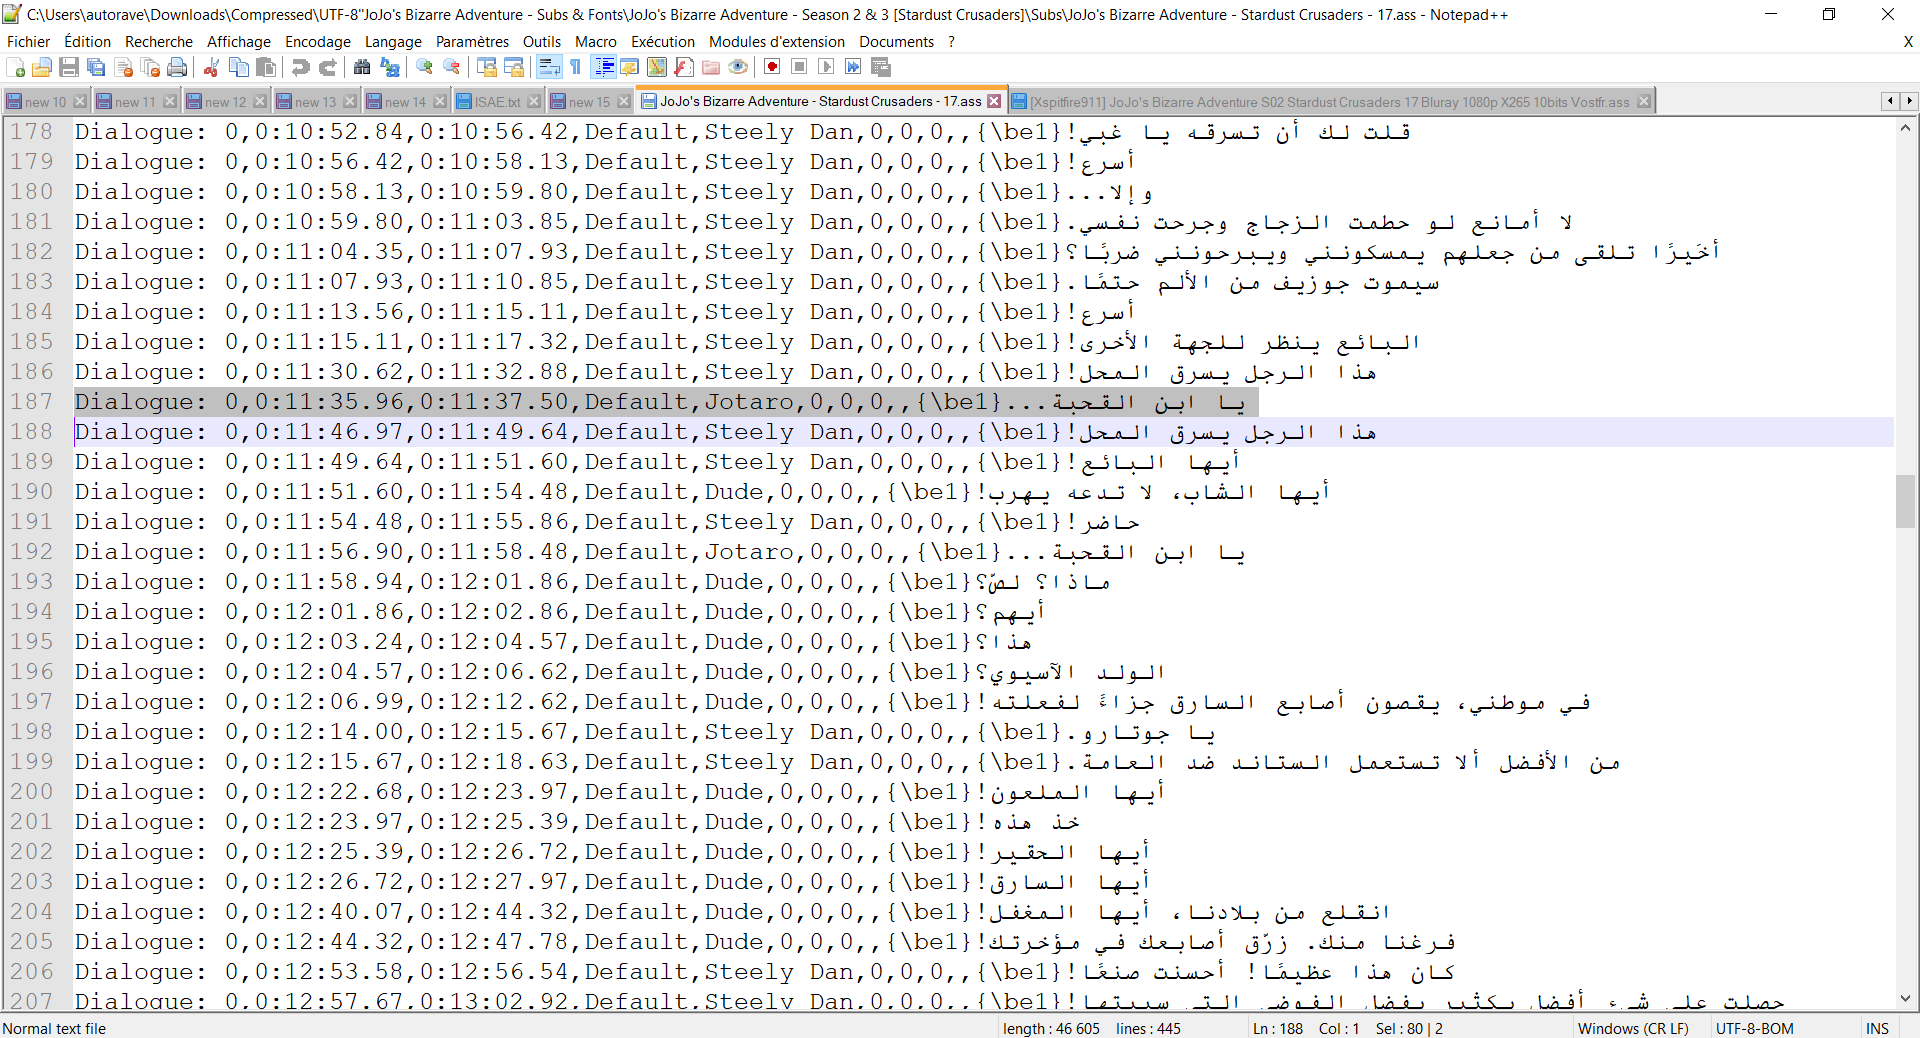Click line number 187 in margin

[31, 402]
